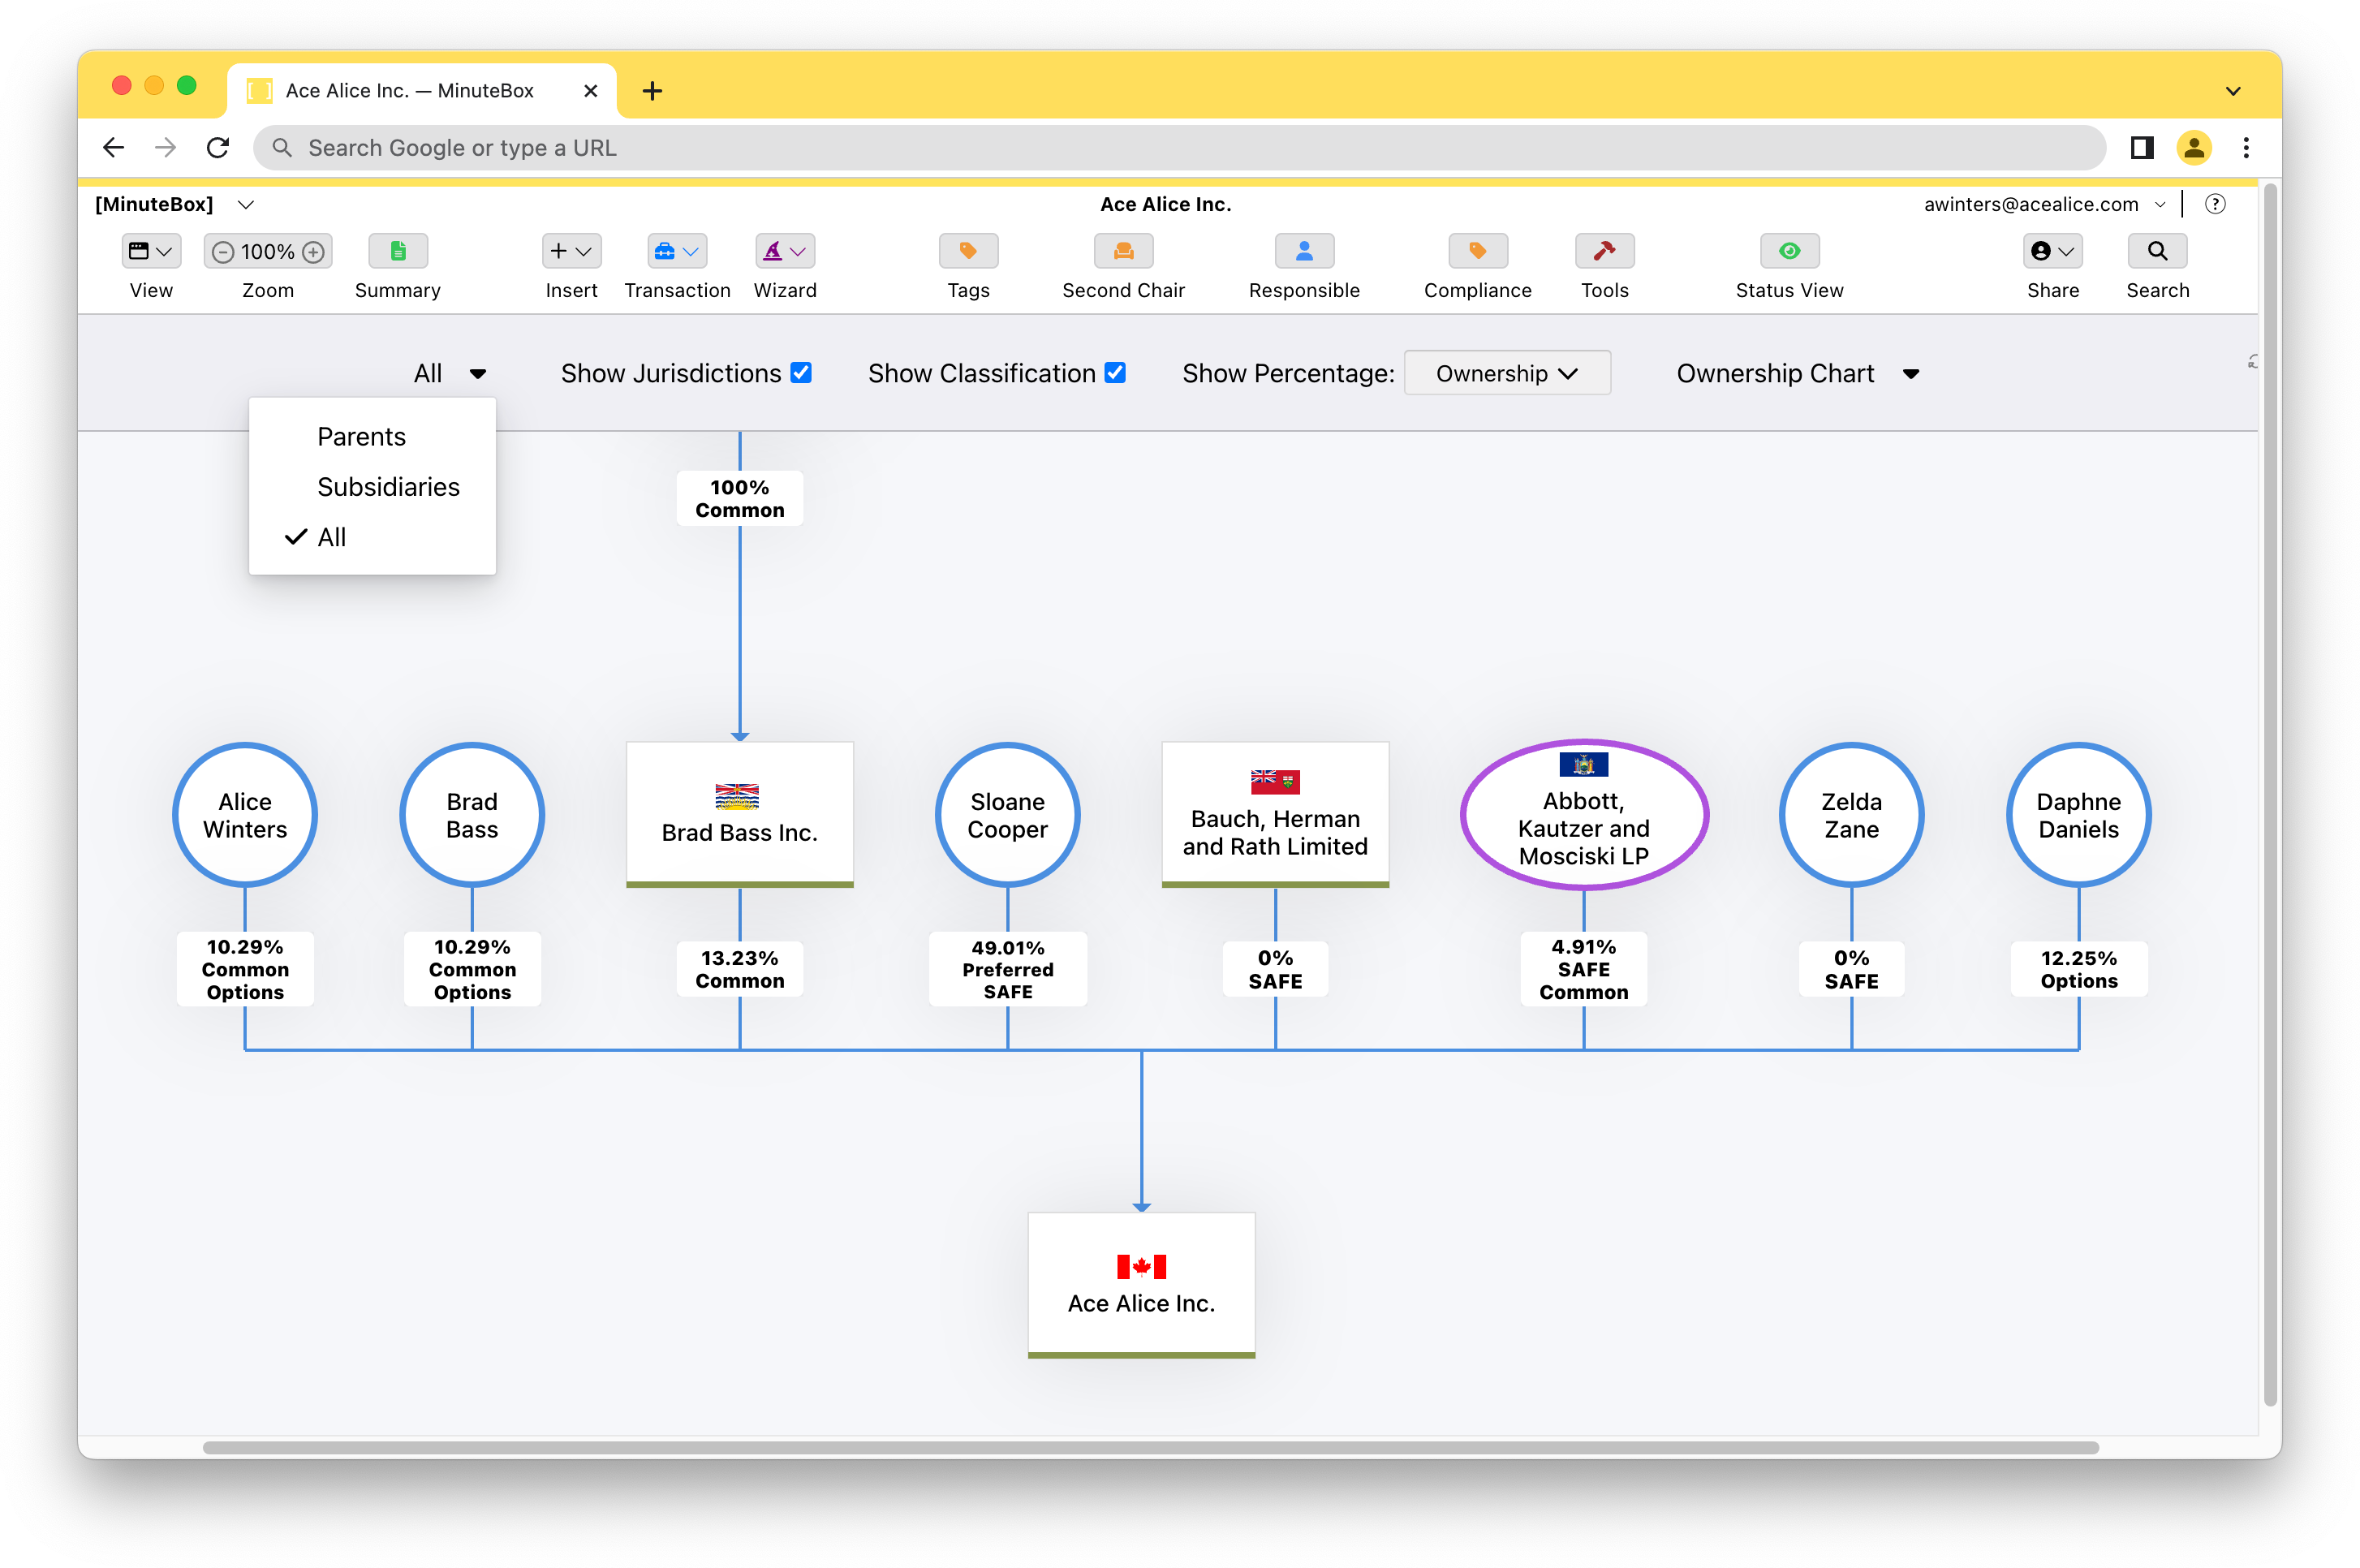This screenshot has width=2360, height=1568.
Task: Select the Brad Bass person node
Action: point(471,815)
